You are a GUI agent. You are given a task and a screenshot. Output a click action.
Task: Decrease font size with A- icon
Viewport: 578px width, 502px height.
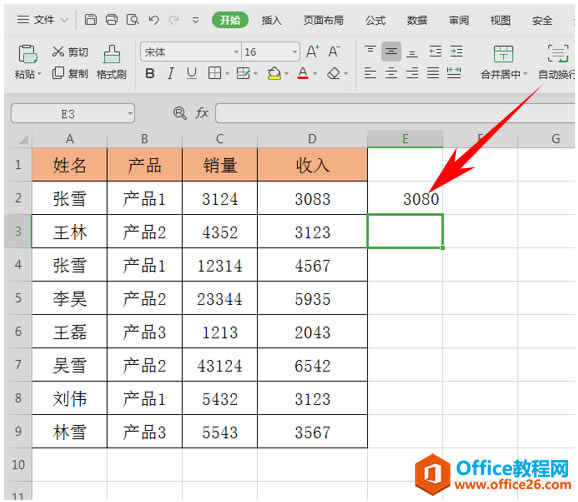click(334, 52)
